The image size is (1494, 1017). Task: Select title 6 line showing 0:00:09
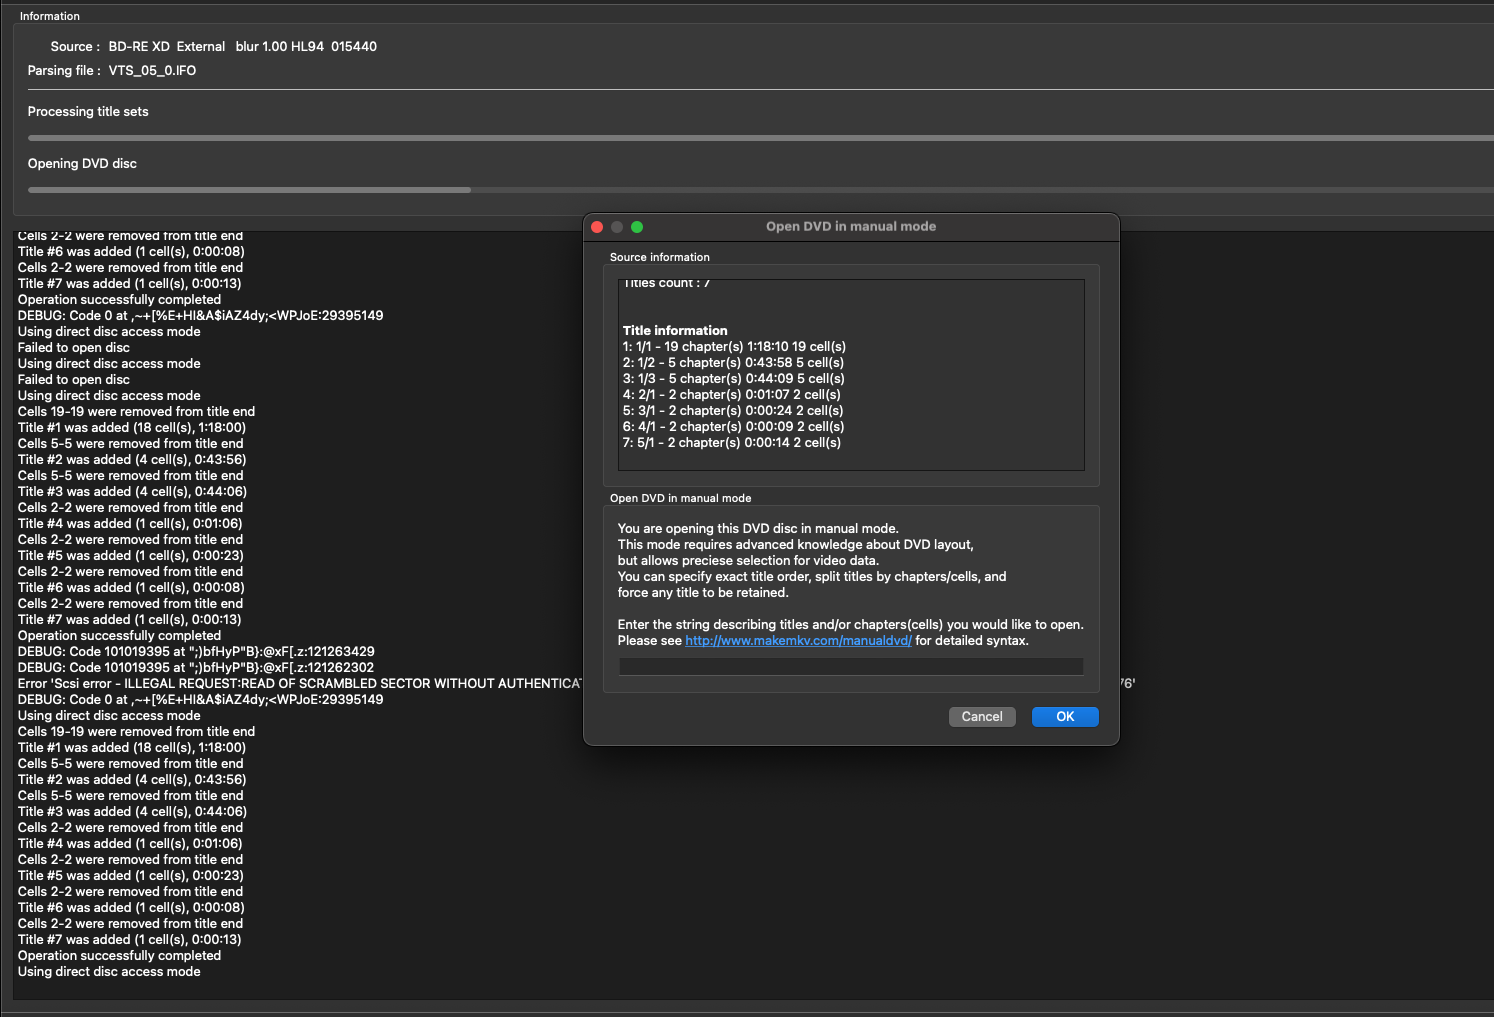click(733, 427)
